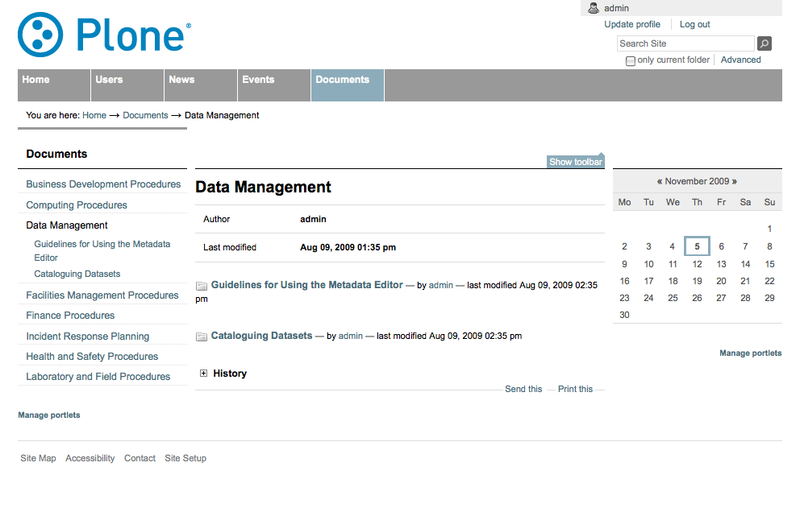Open Computing Procedures in sidebar
Screen dimensions: 800x508
click(76, 205)
